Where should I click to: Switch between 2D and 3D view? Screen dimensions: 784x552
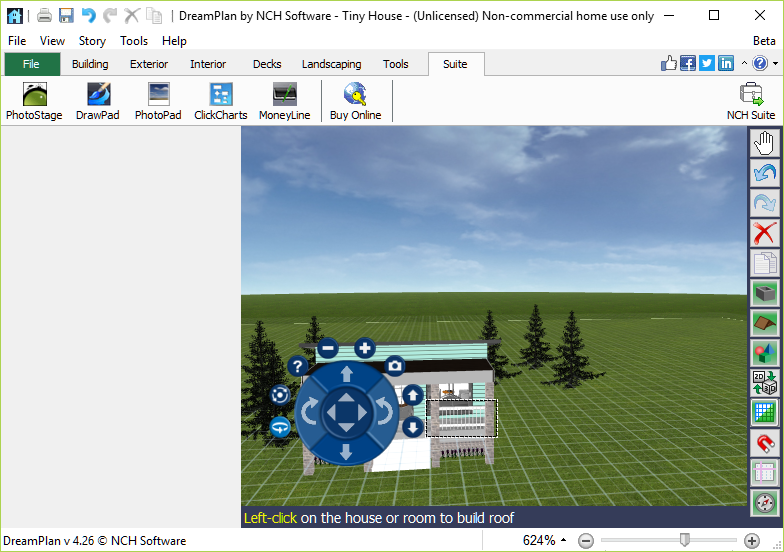(x=765, y=382)
